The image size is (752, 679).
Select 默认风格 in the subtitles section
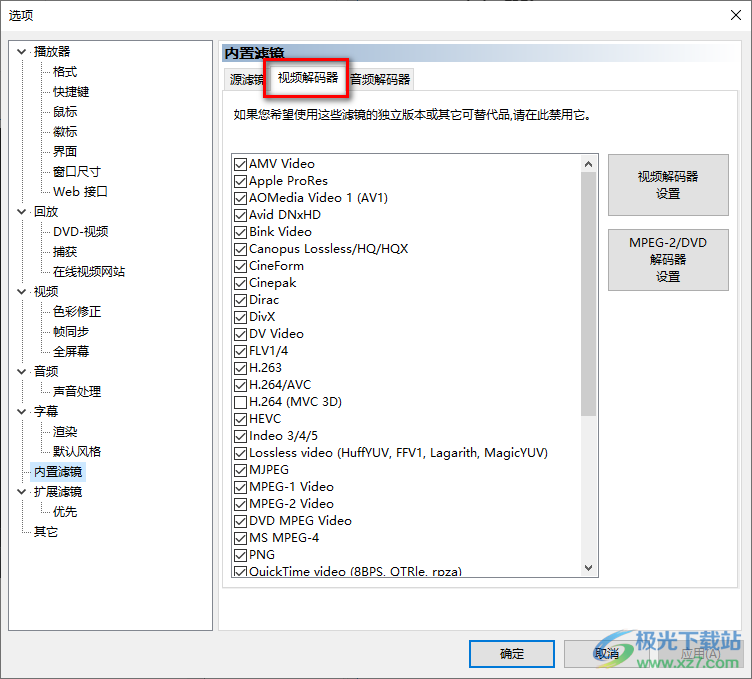point(77,452)
